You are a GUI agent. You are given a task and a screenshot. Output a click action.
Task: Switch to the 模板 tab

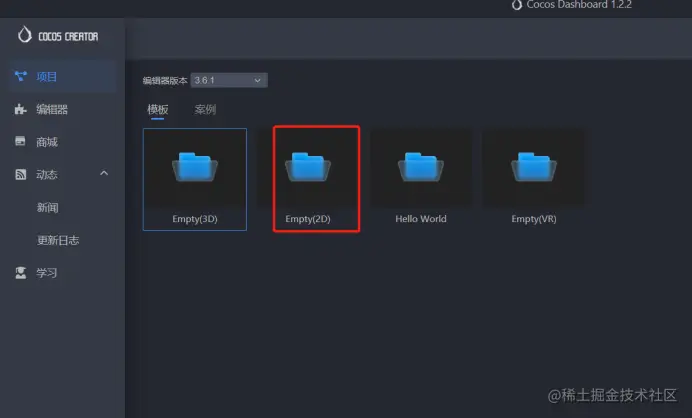tap(158, 109)
